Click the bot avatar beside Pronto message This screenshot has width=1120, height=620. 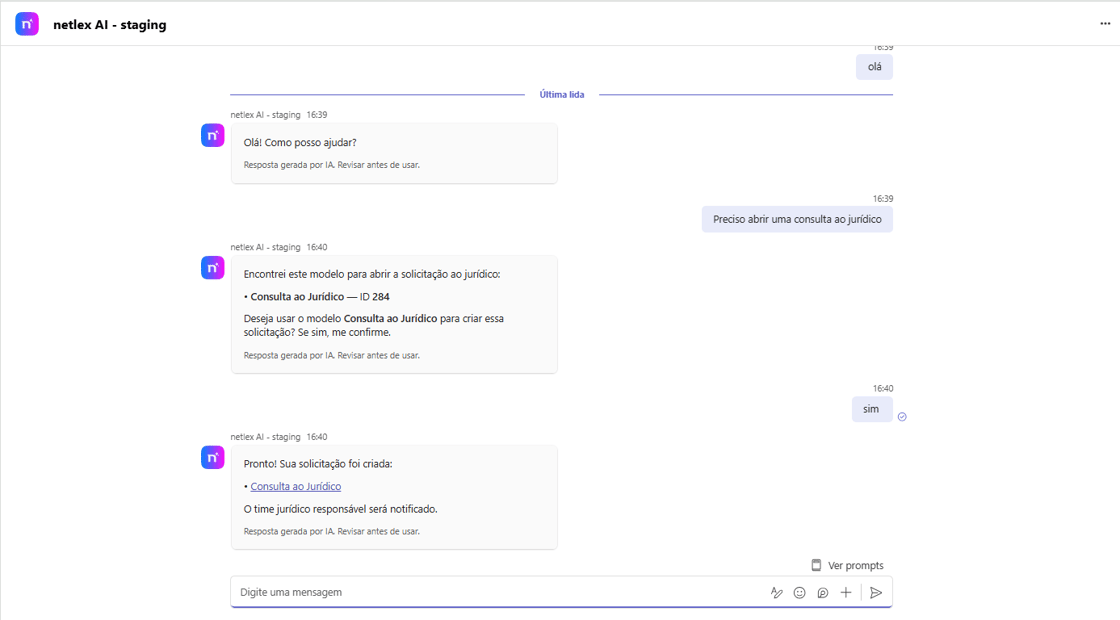coord(213,457)
